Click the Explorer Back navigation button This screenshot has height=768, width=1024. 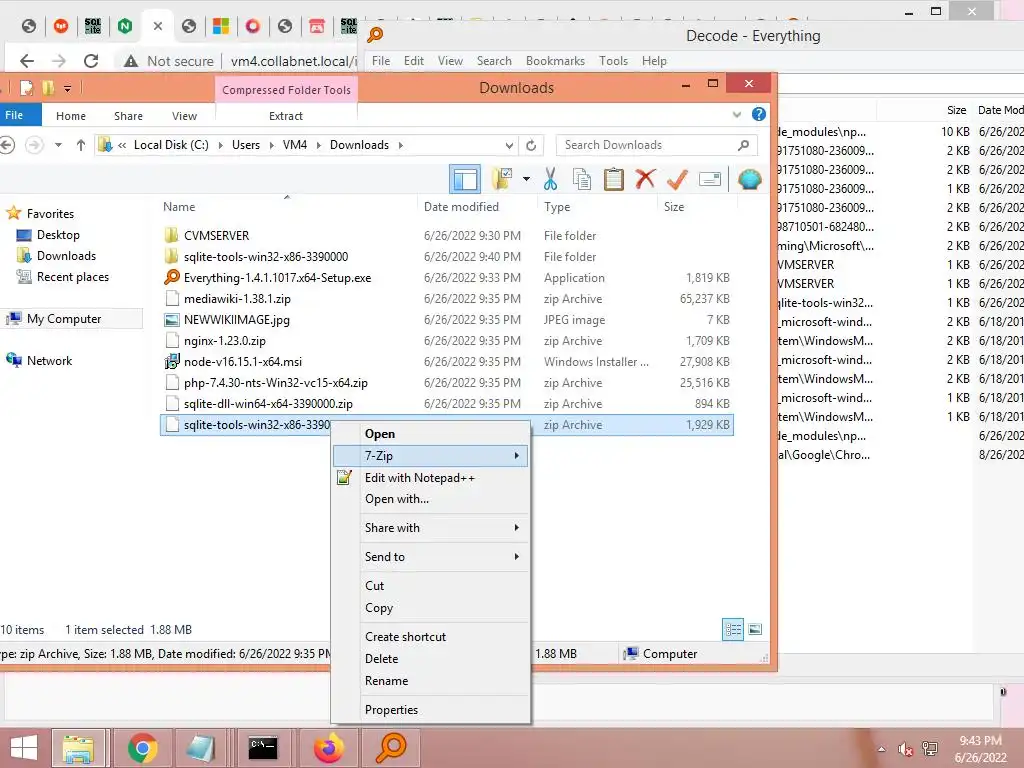click(7, 144)
